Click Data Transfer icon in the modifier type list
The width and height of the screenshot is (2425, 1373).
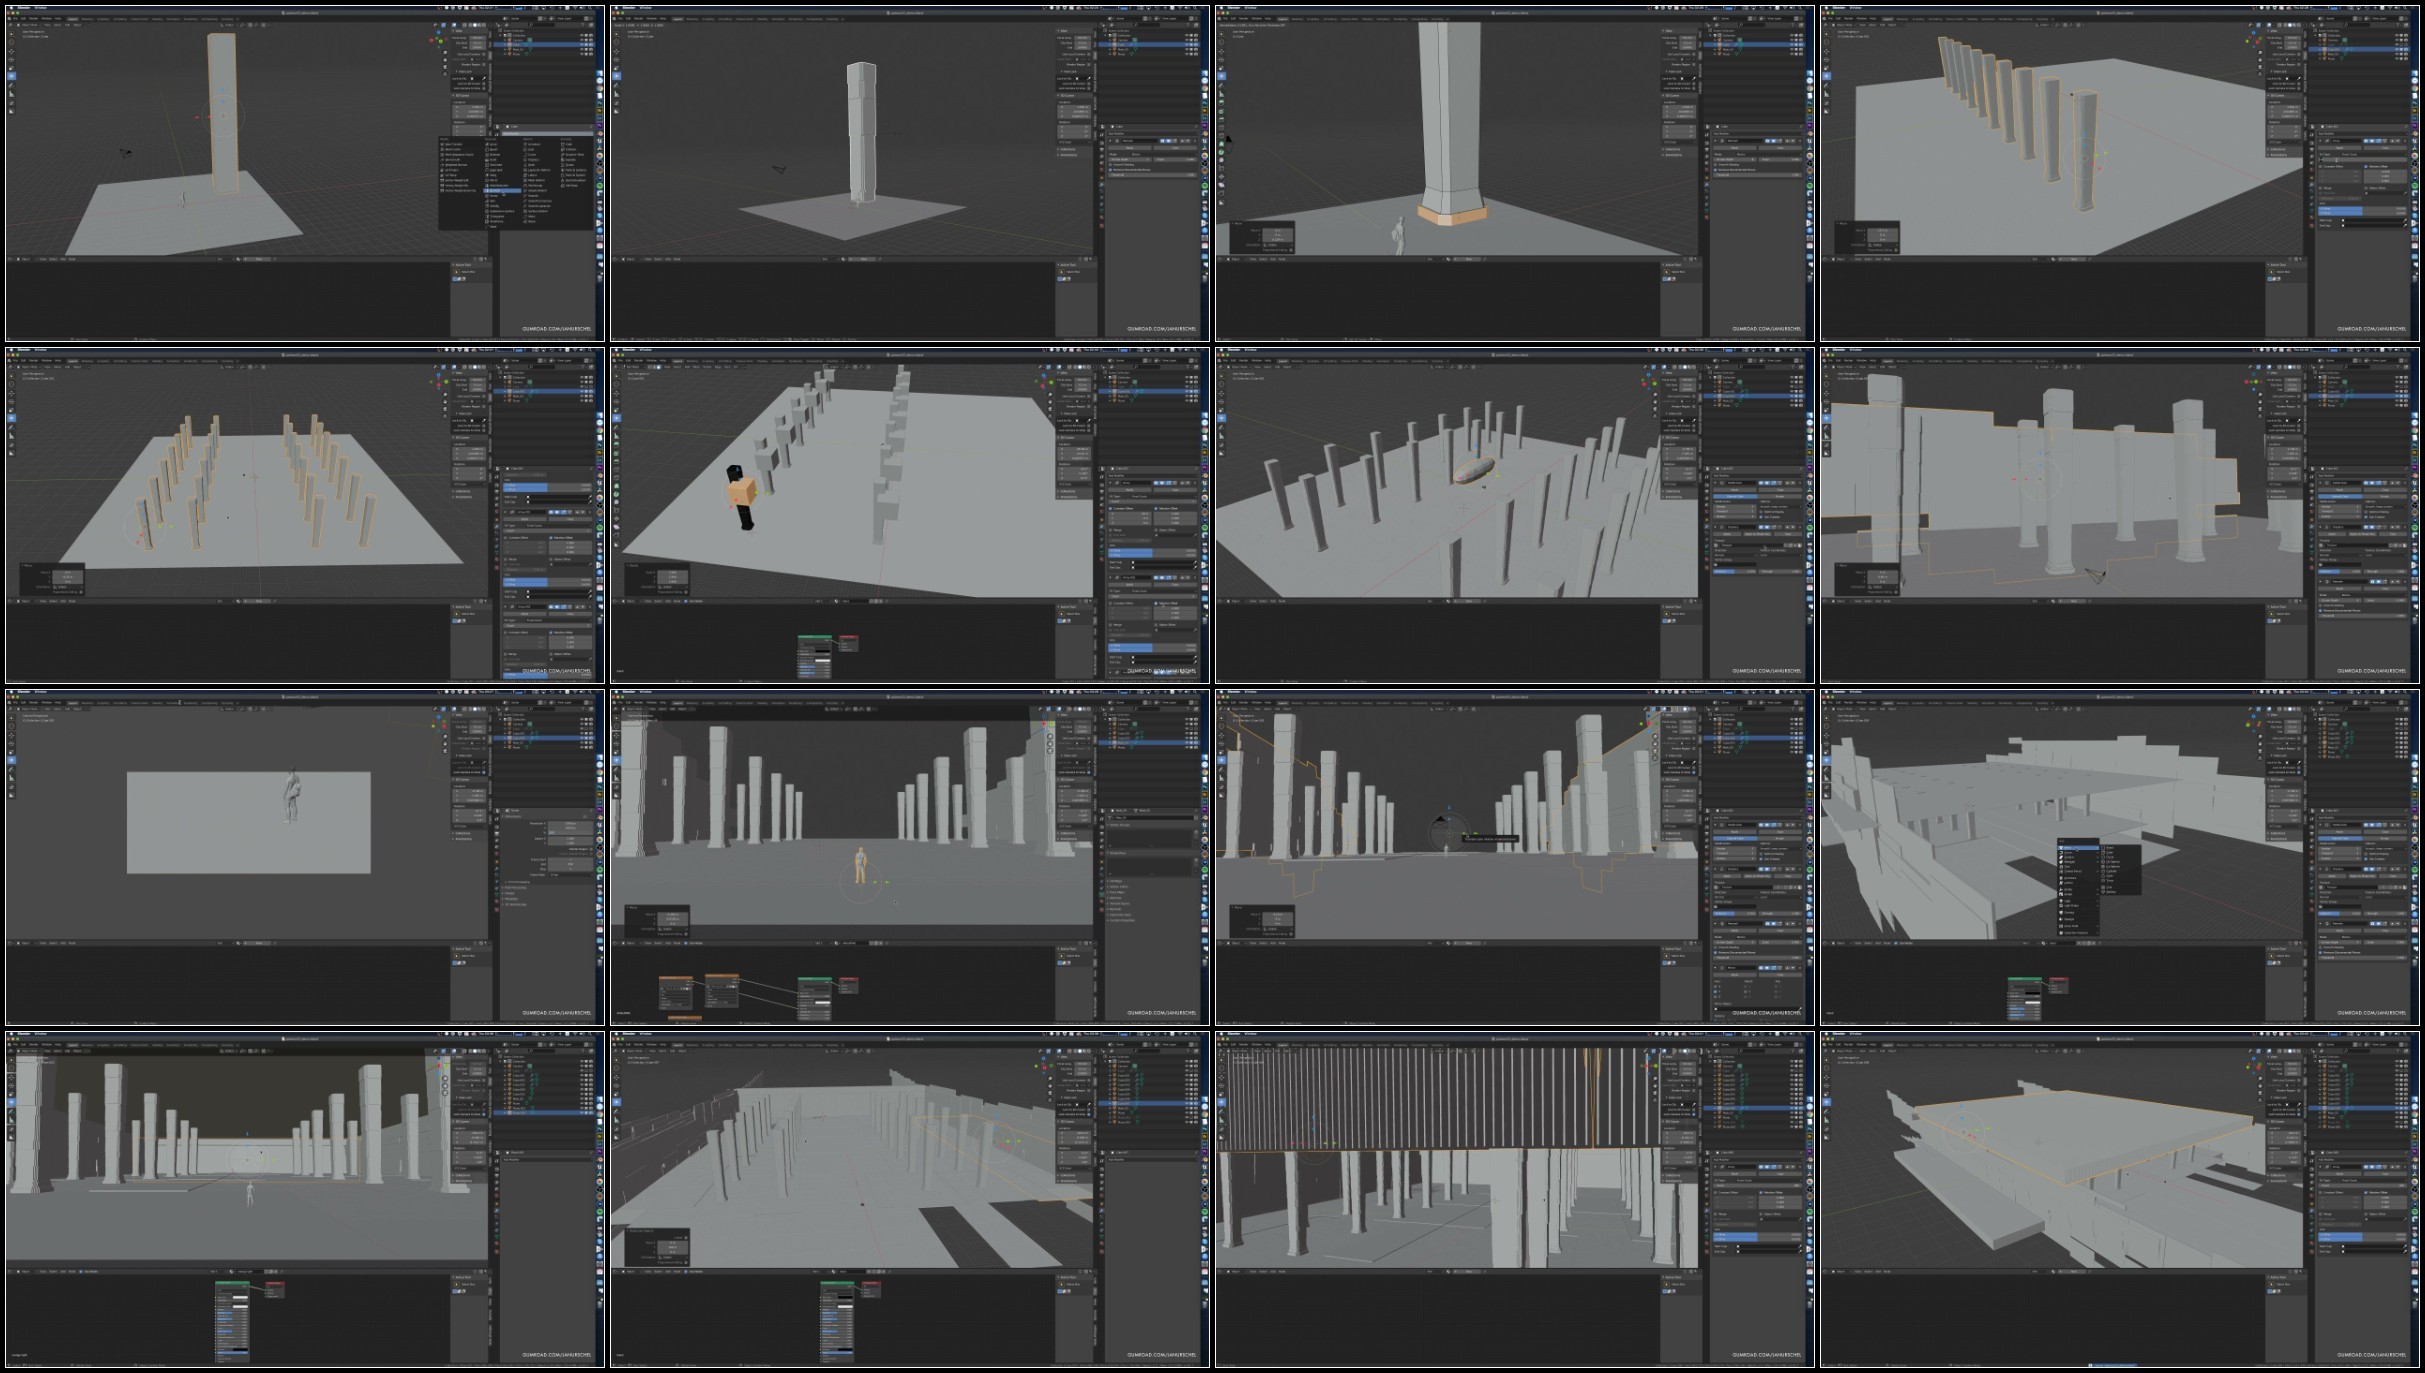(442, 144)
